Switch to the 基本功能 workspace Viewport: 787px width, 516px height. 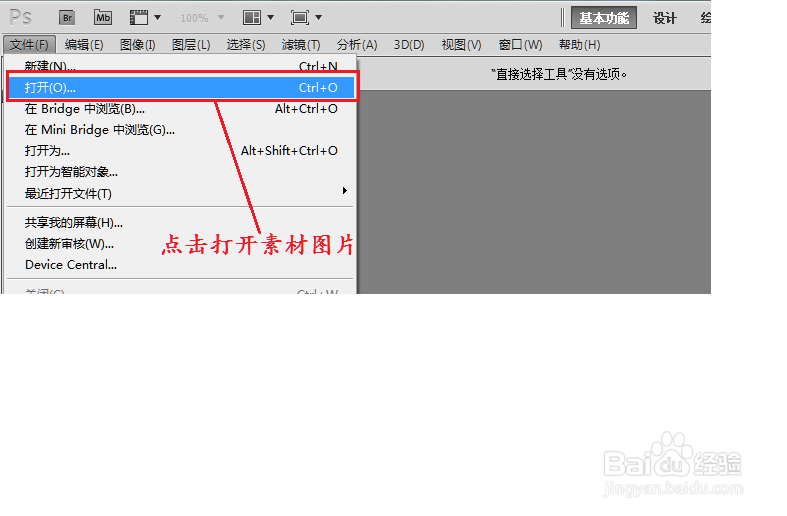coord(604,18)
